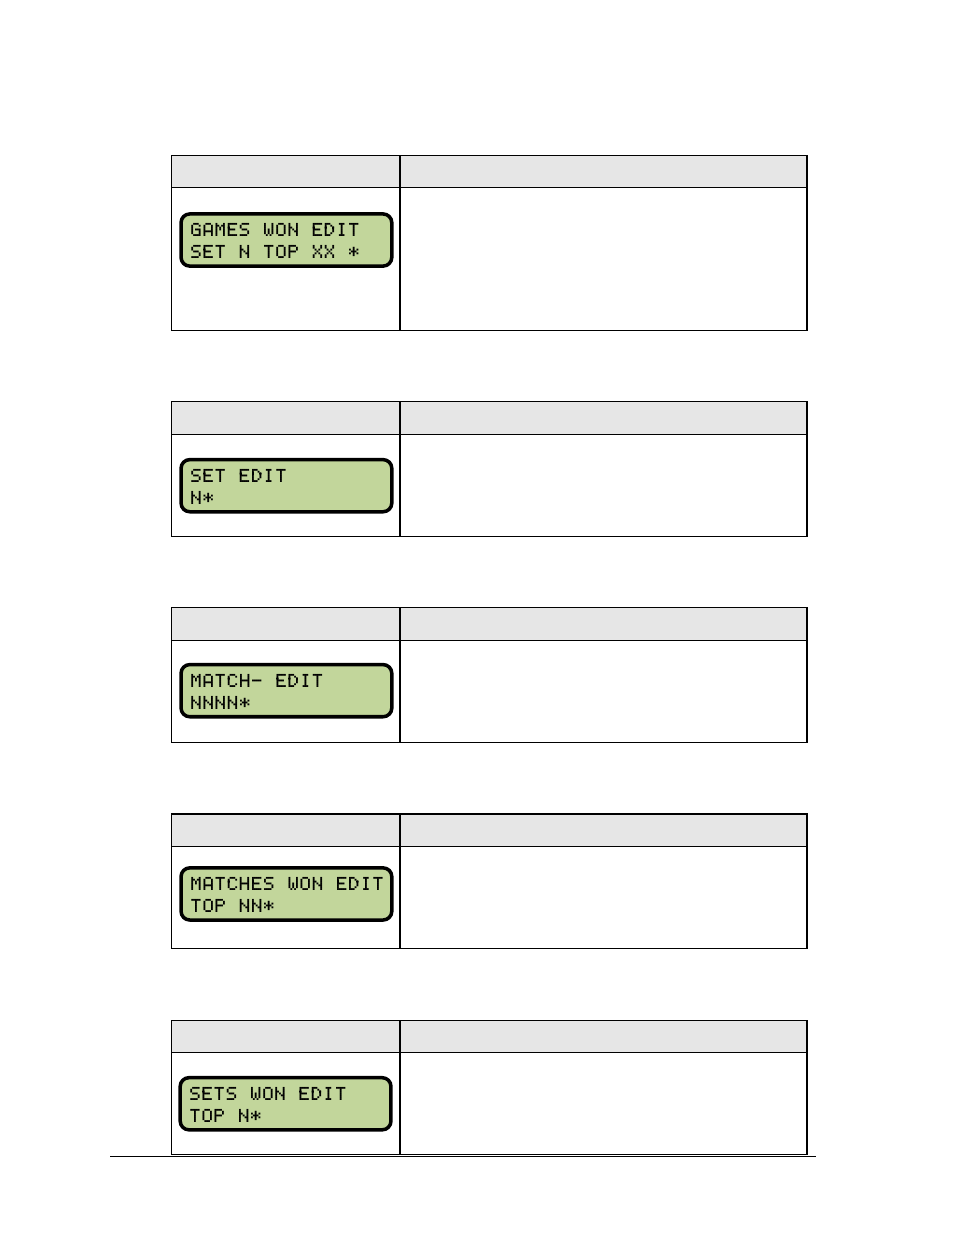
Task: Click empty description cell beside SET EDIT display
Action: pos(604,485)
